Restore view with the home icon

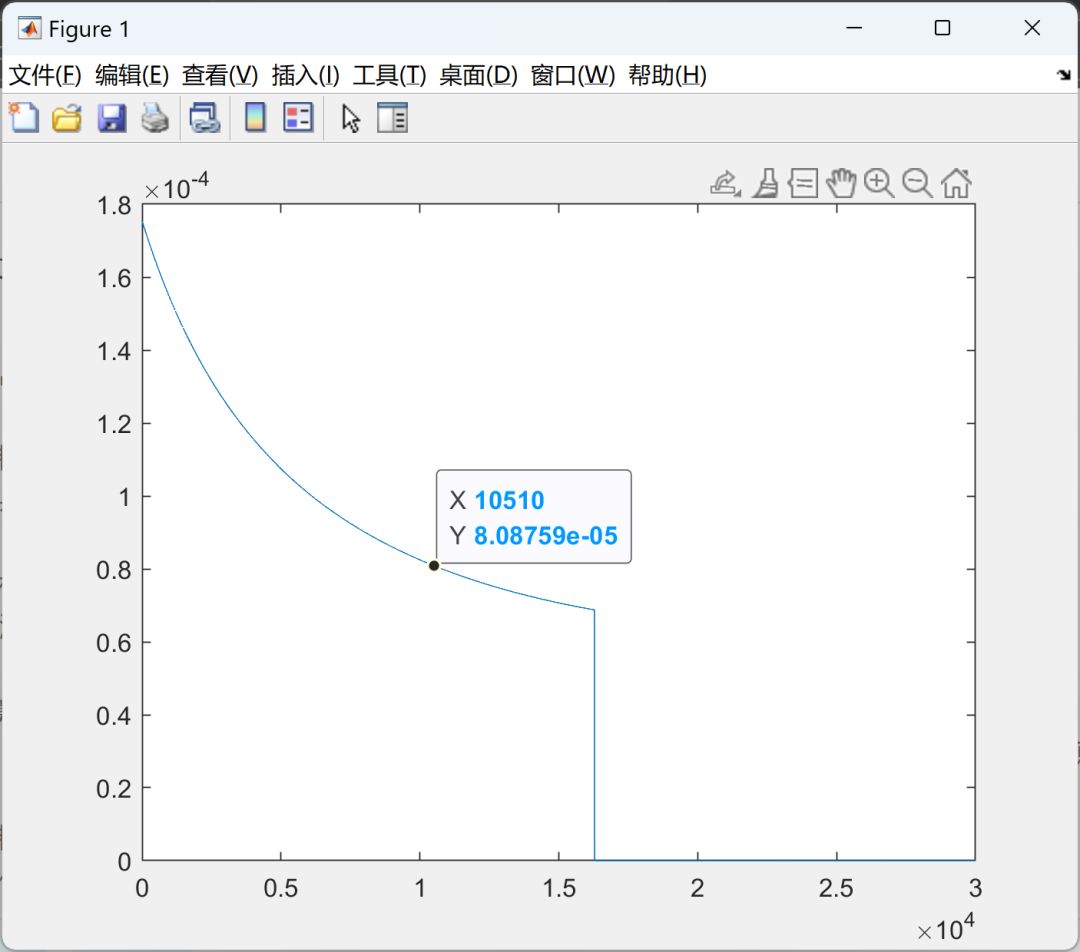957,184
